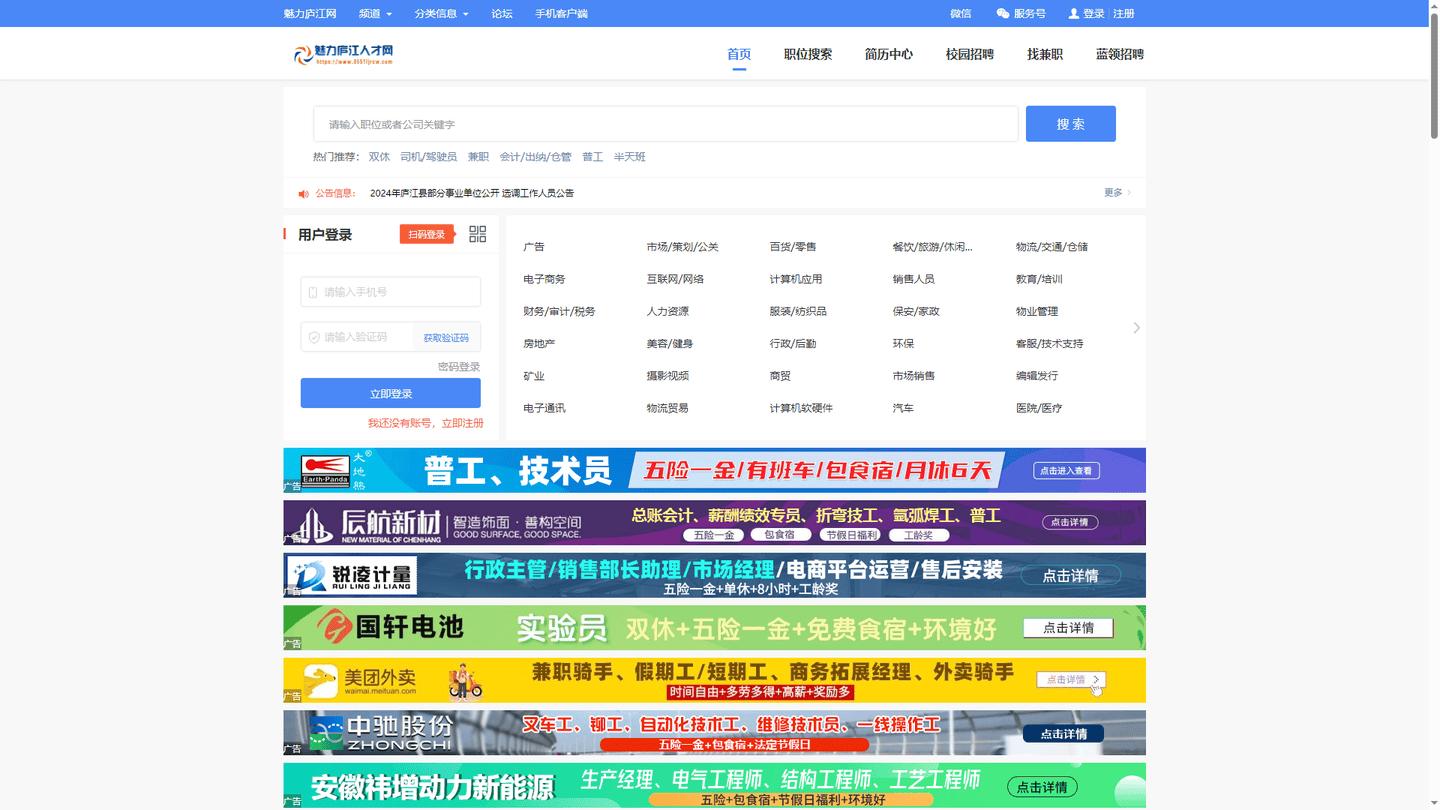This screenshot has height=810, width=1440.
Task: Click 我还没有账号，立即注册 link
Action: click(x=426, y=423)
